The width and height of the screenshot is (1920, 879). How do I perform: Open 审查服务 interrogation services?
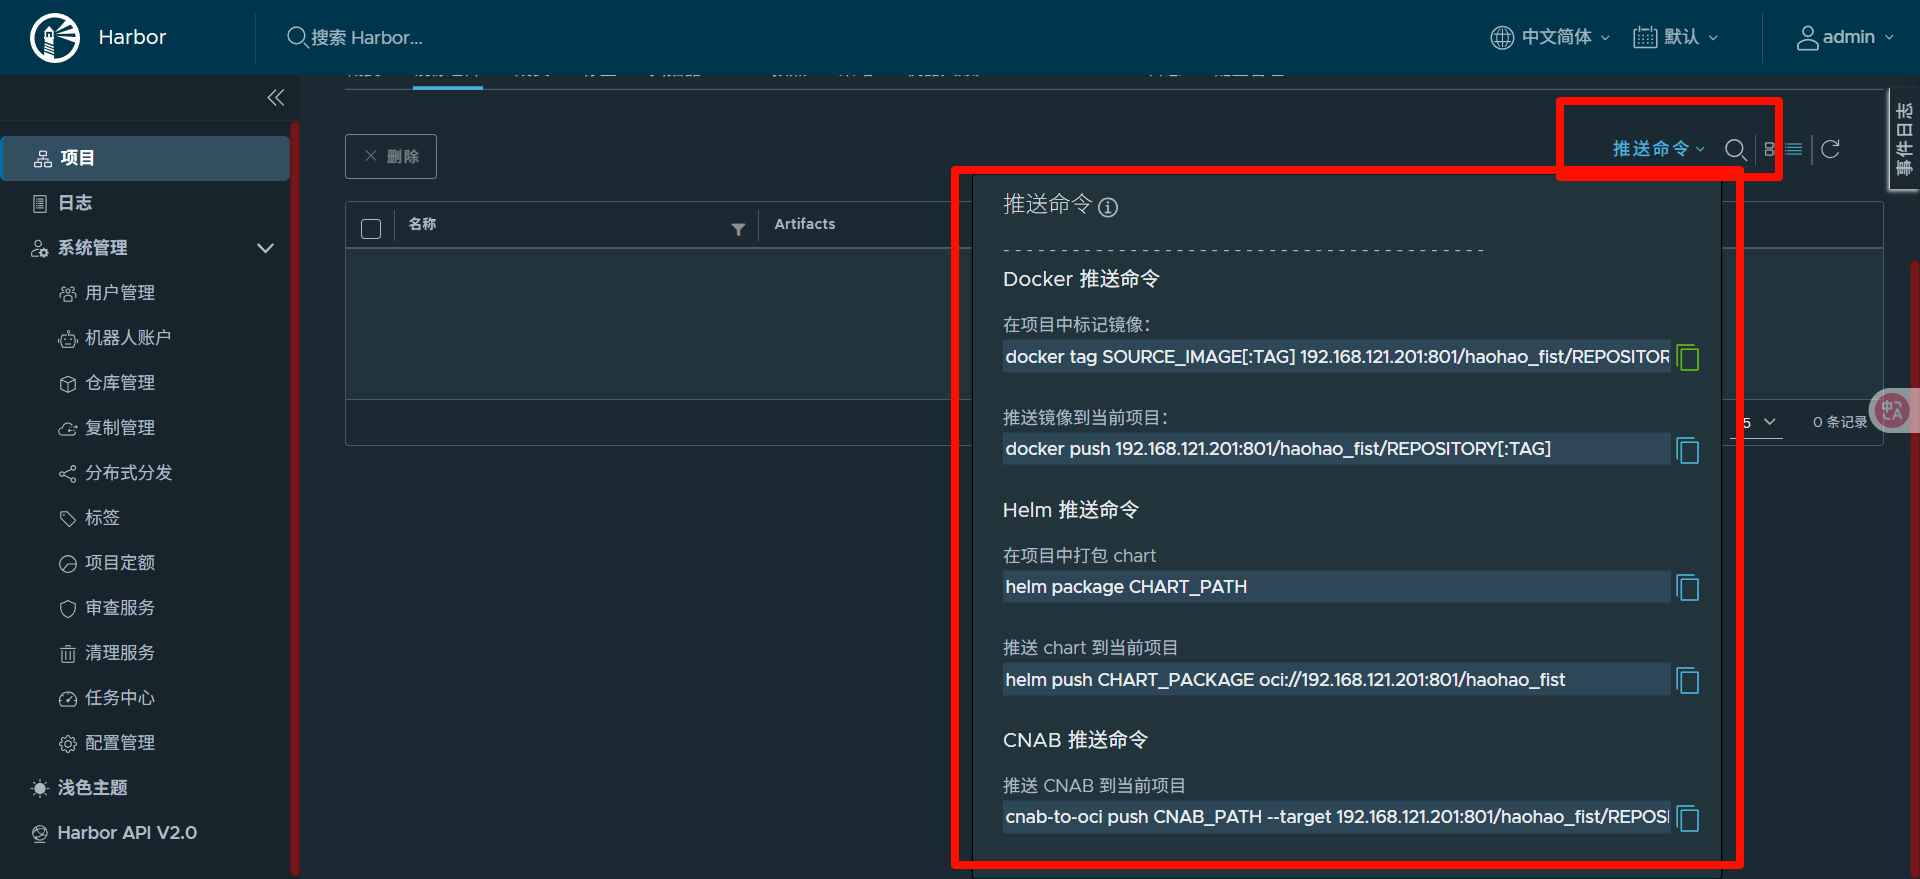coord(120,608)
